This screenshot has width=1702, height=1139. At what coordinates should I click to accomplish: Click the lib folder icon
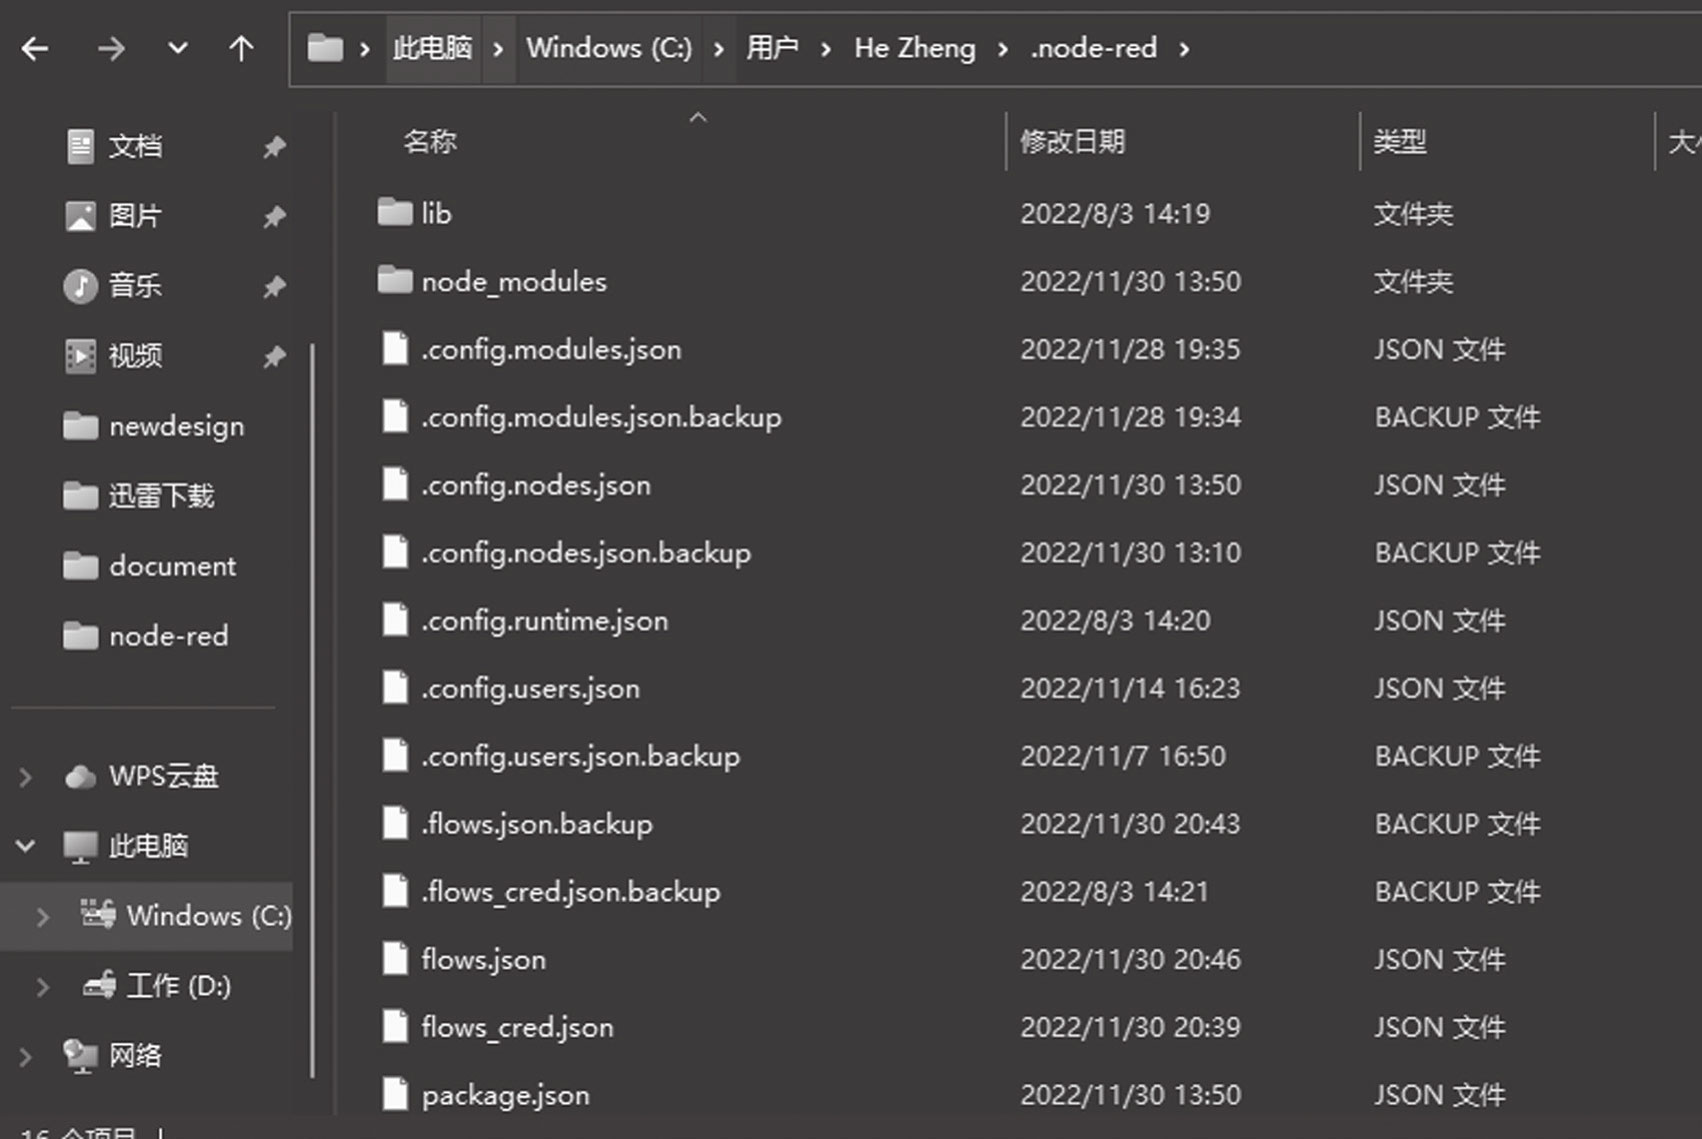coord(395,212)
